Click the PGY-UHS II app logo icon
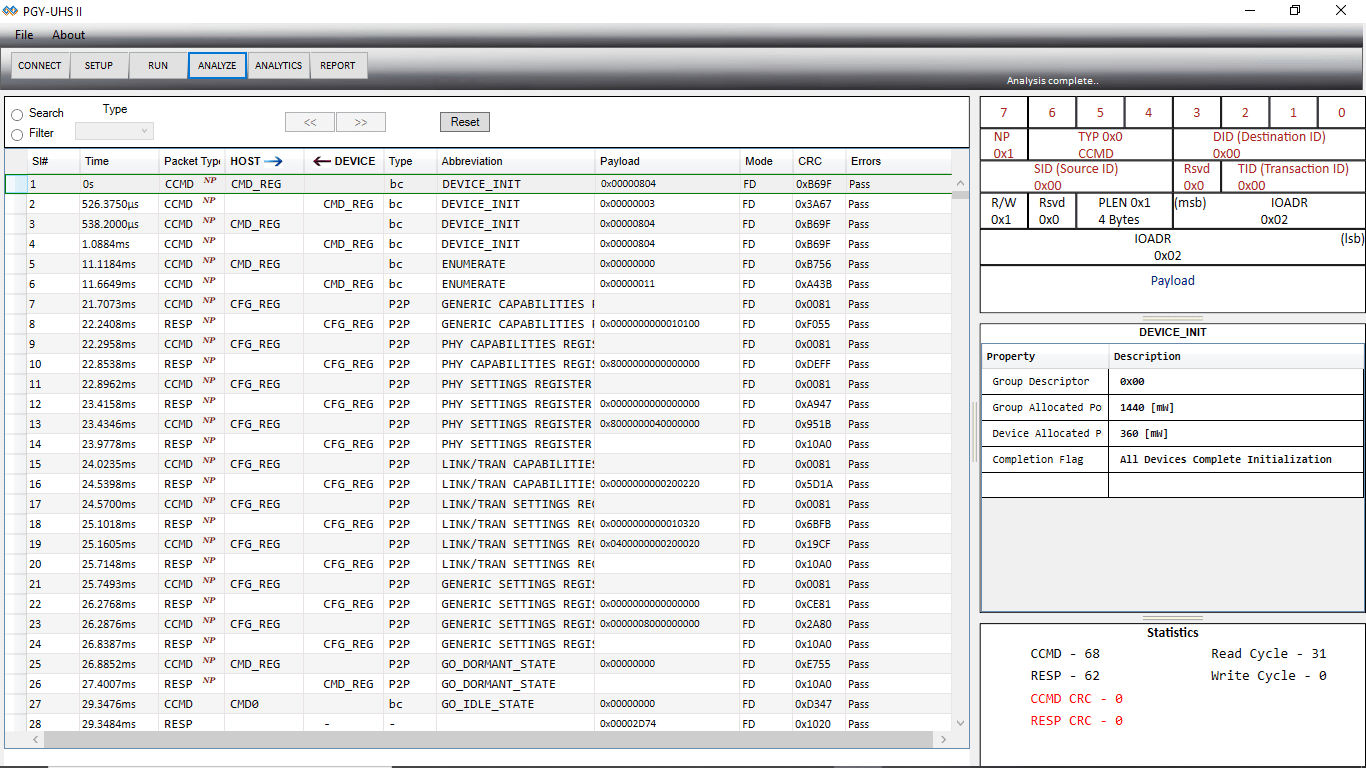The image size is (1366, 768). pos(11,11)
